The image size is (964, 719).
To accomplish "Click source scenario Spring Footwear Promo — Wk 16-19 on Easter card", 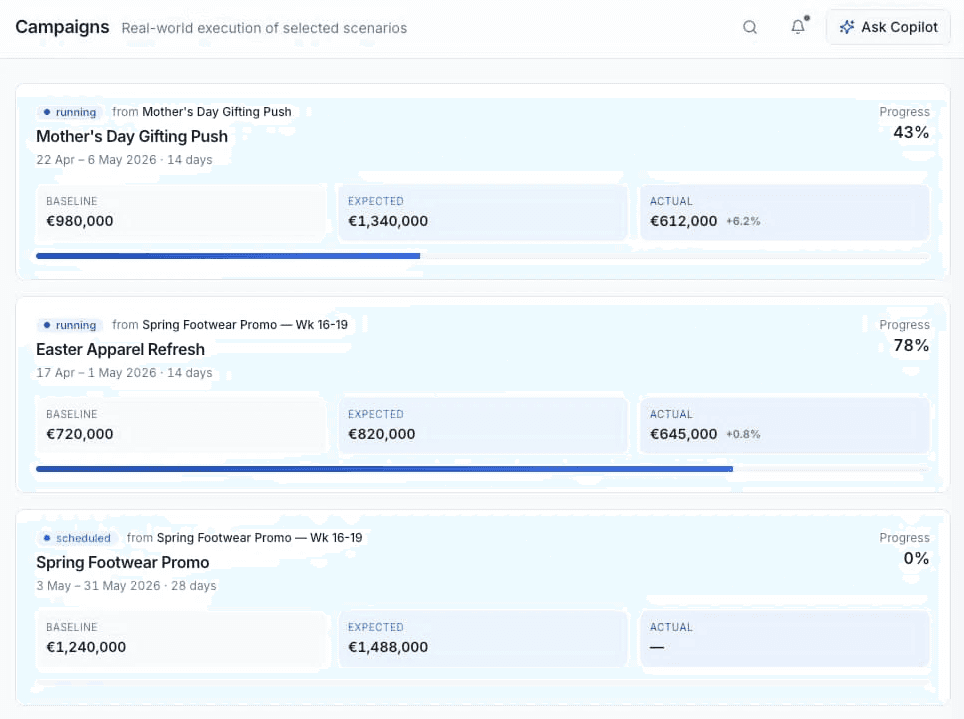I will (x=245, y=325).
